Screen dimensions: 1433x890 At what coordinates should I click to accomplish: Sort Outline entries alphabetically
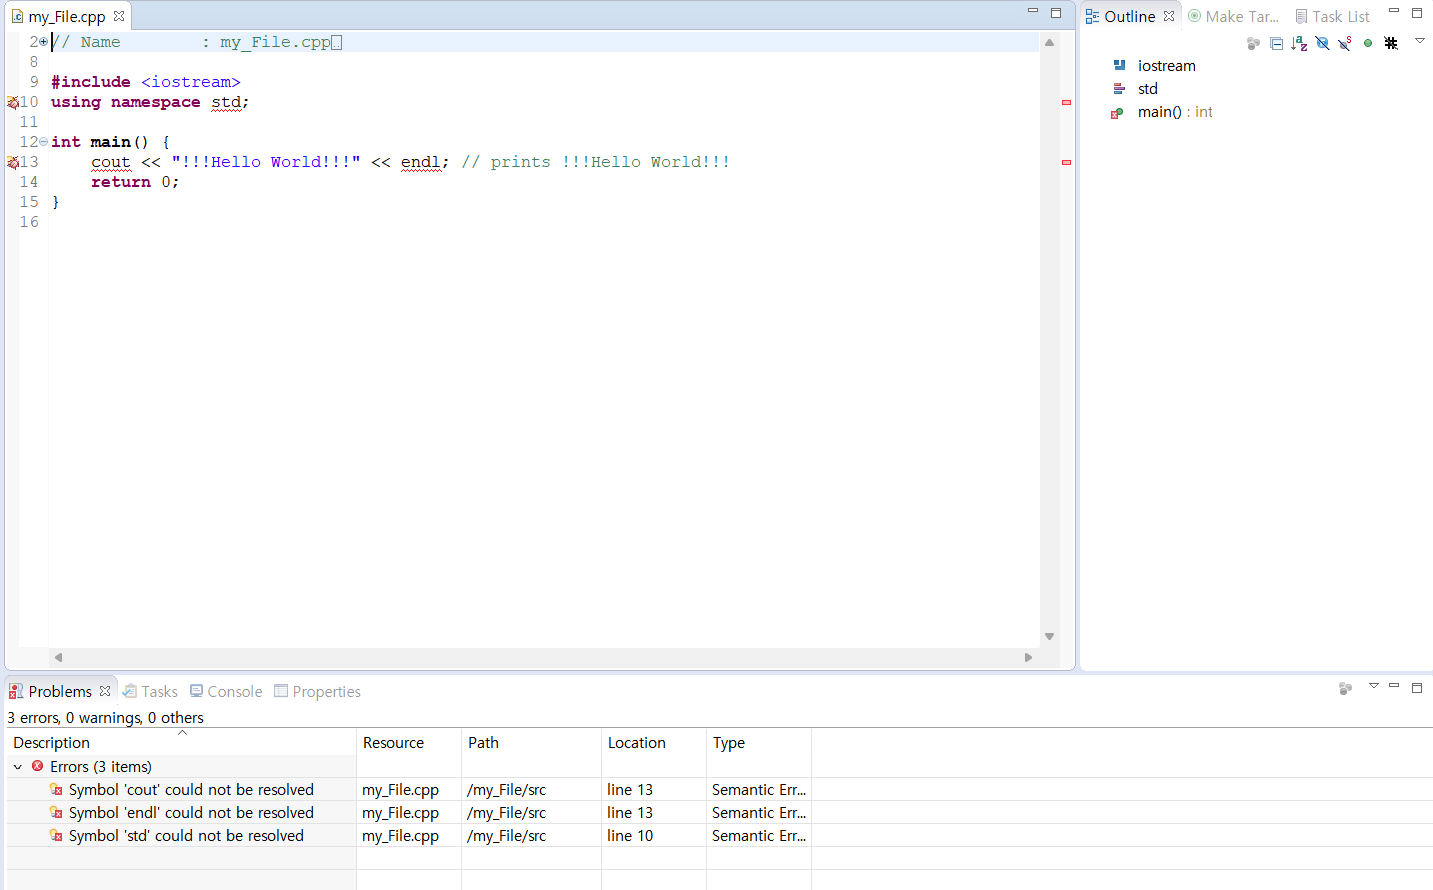click(x=1299, y=43)
